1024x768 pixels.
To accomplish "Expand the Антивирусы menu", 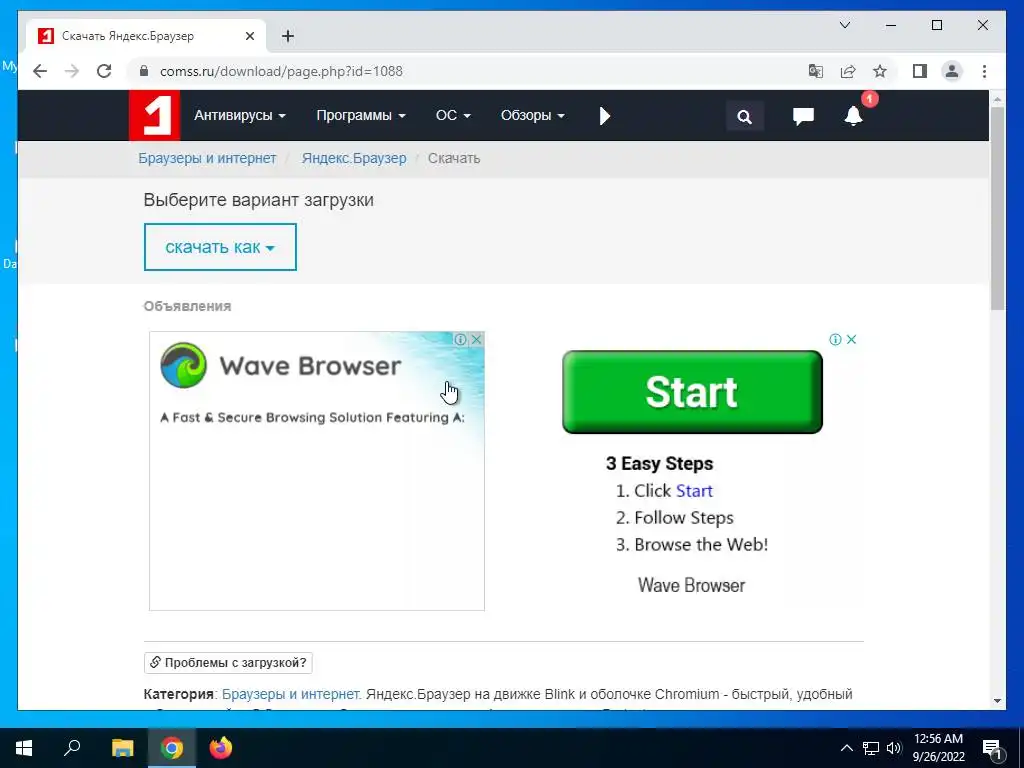I will [x=240, y=116].
